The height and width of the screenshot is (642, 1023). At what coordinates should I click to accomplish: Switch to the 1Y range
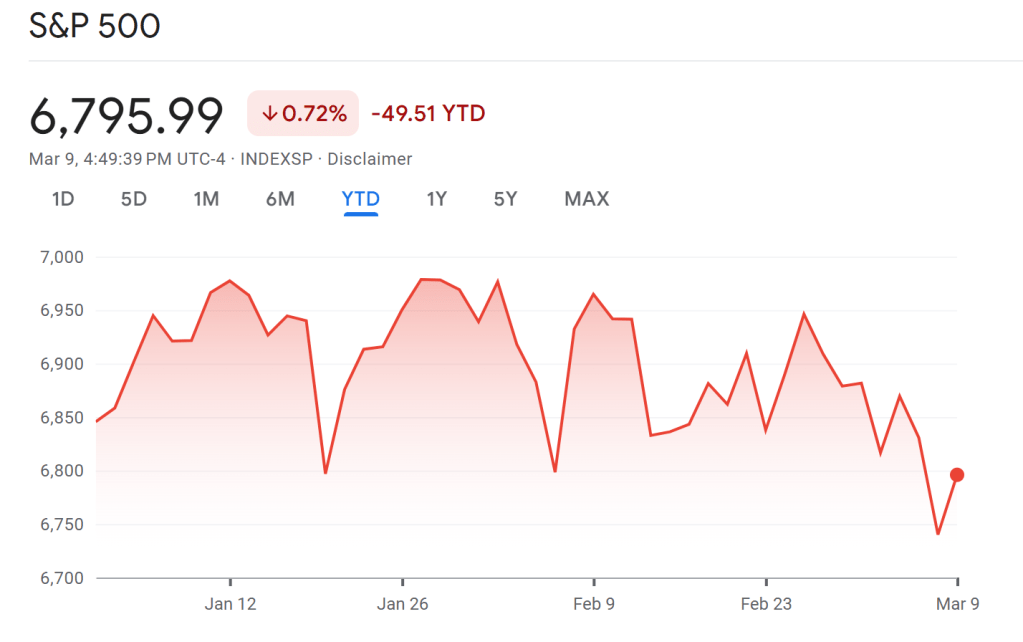[436, 199]
